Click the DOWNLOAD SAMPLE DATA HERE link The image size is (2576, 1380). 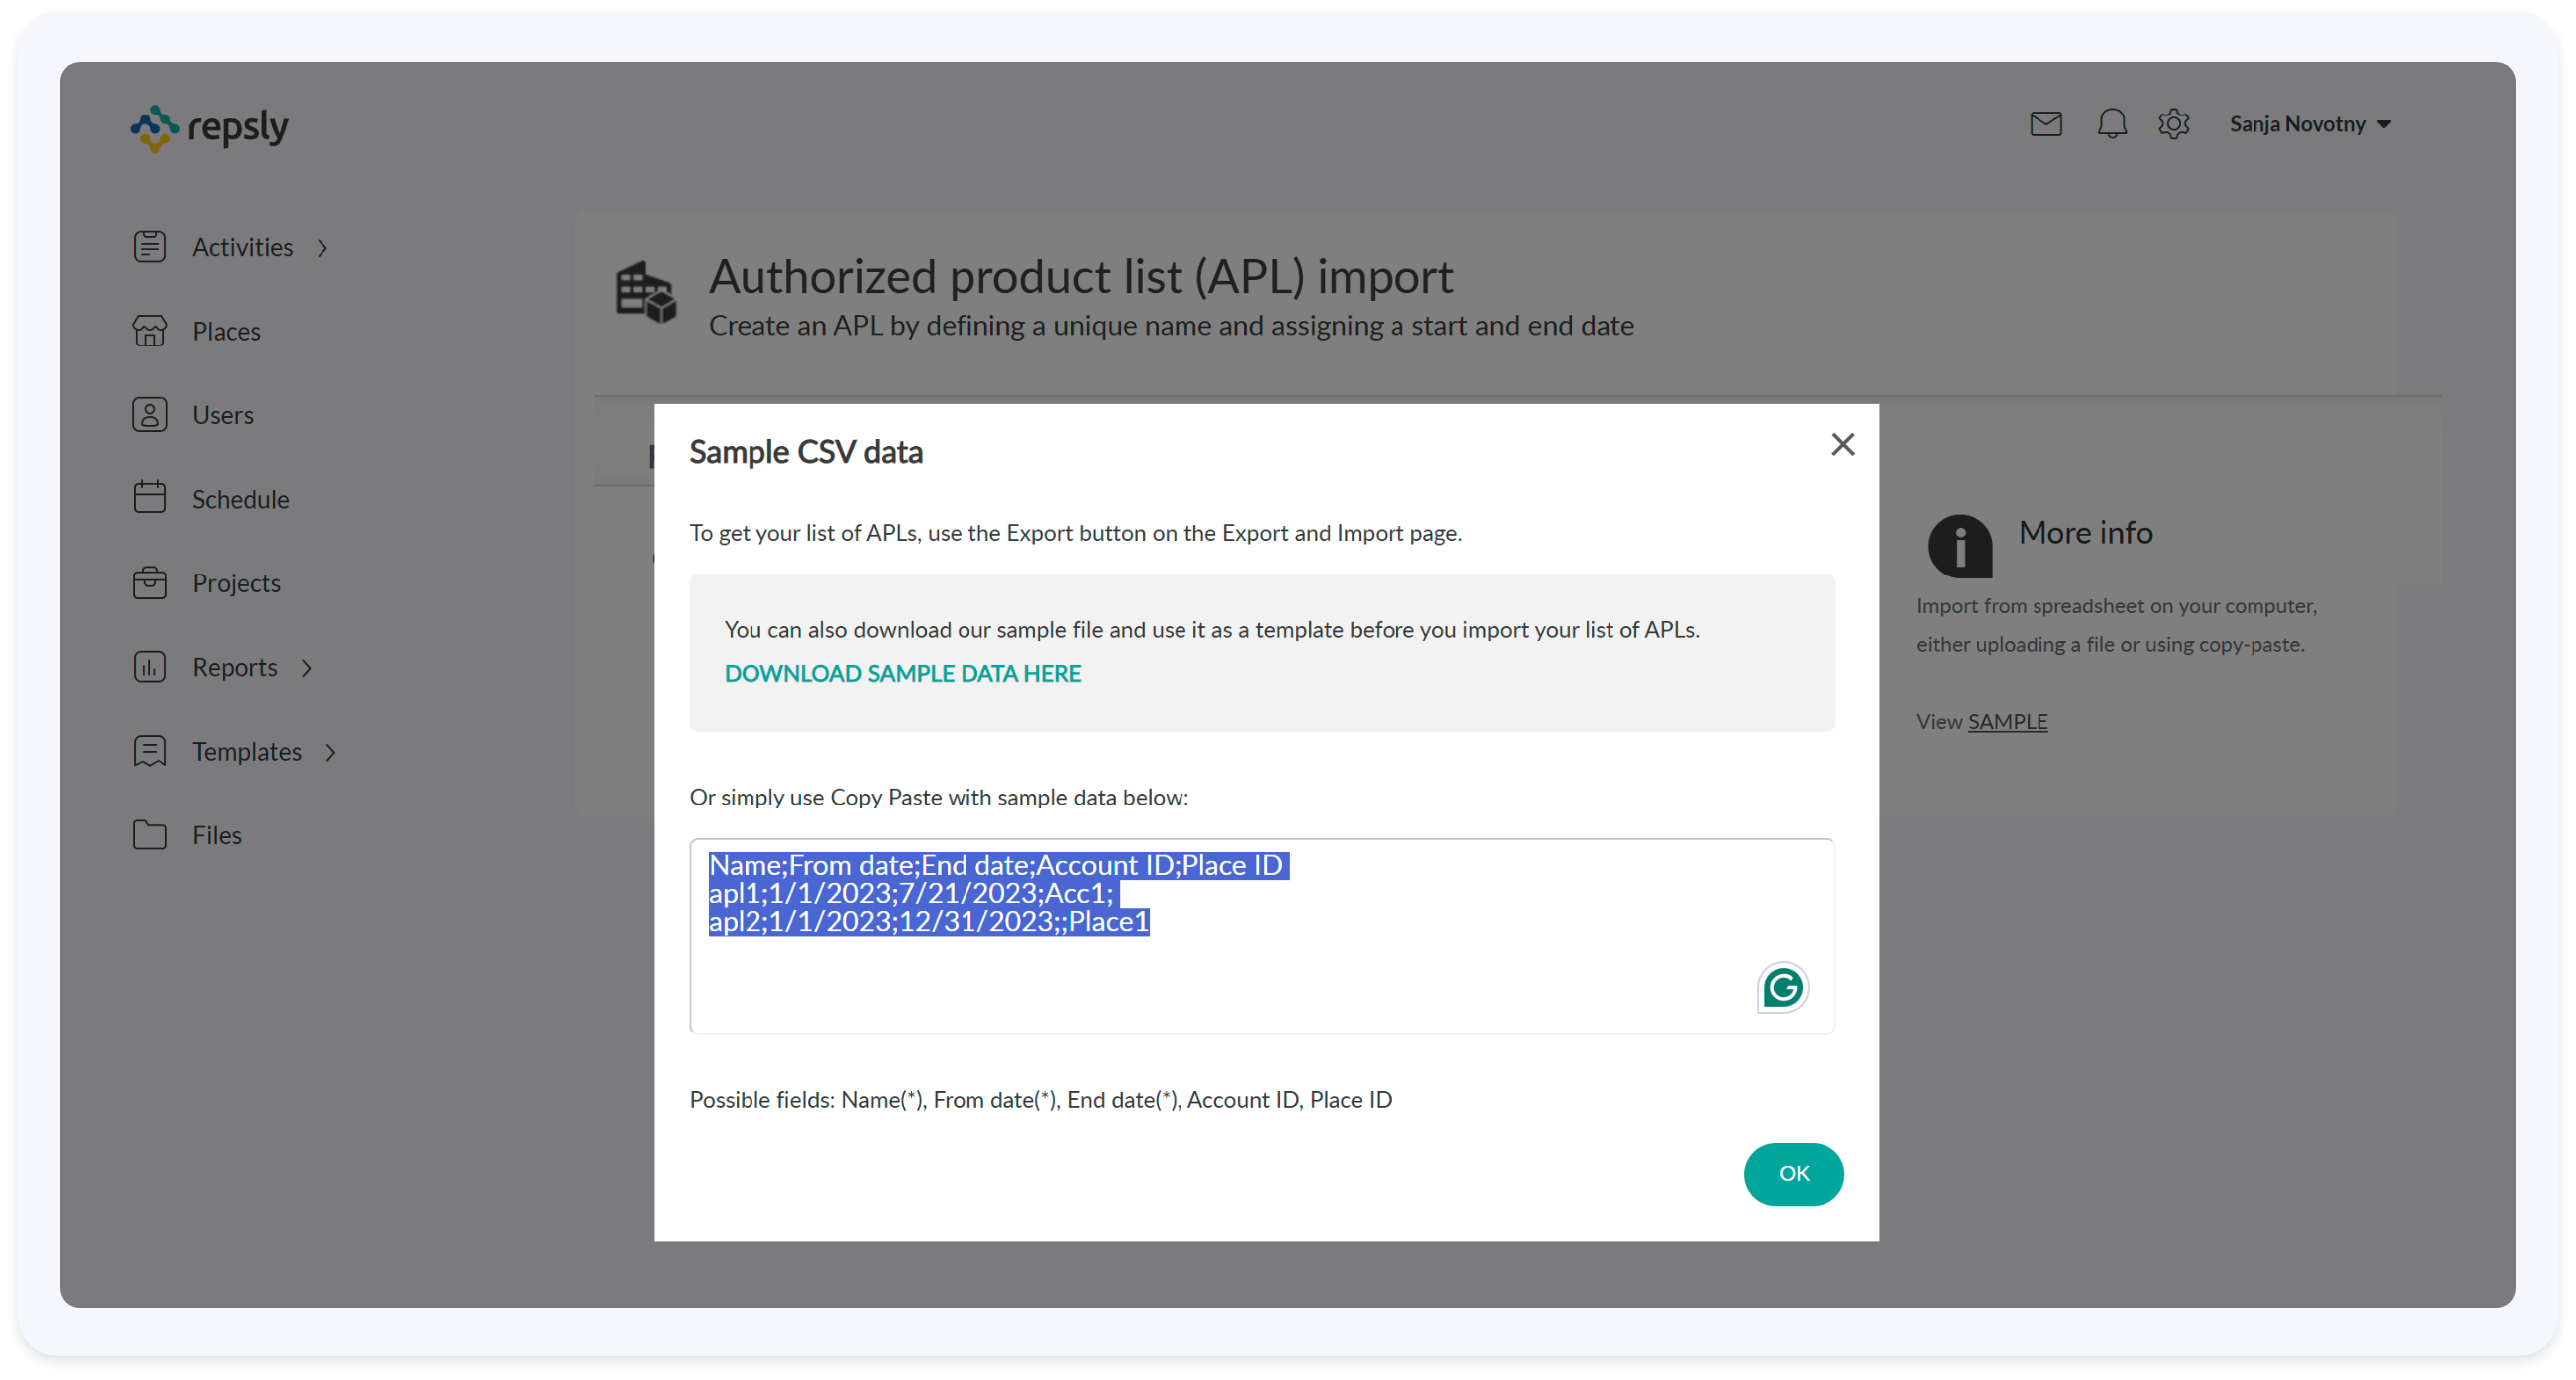click(902, 674)
